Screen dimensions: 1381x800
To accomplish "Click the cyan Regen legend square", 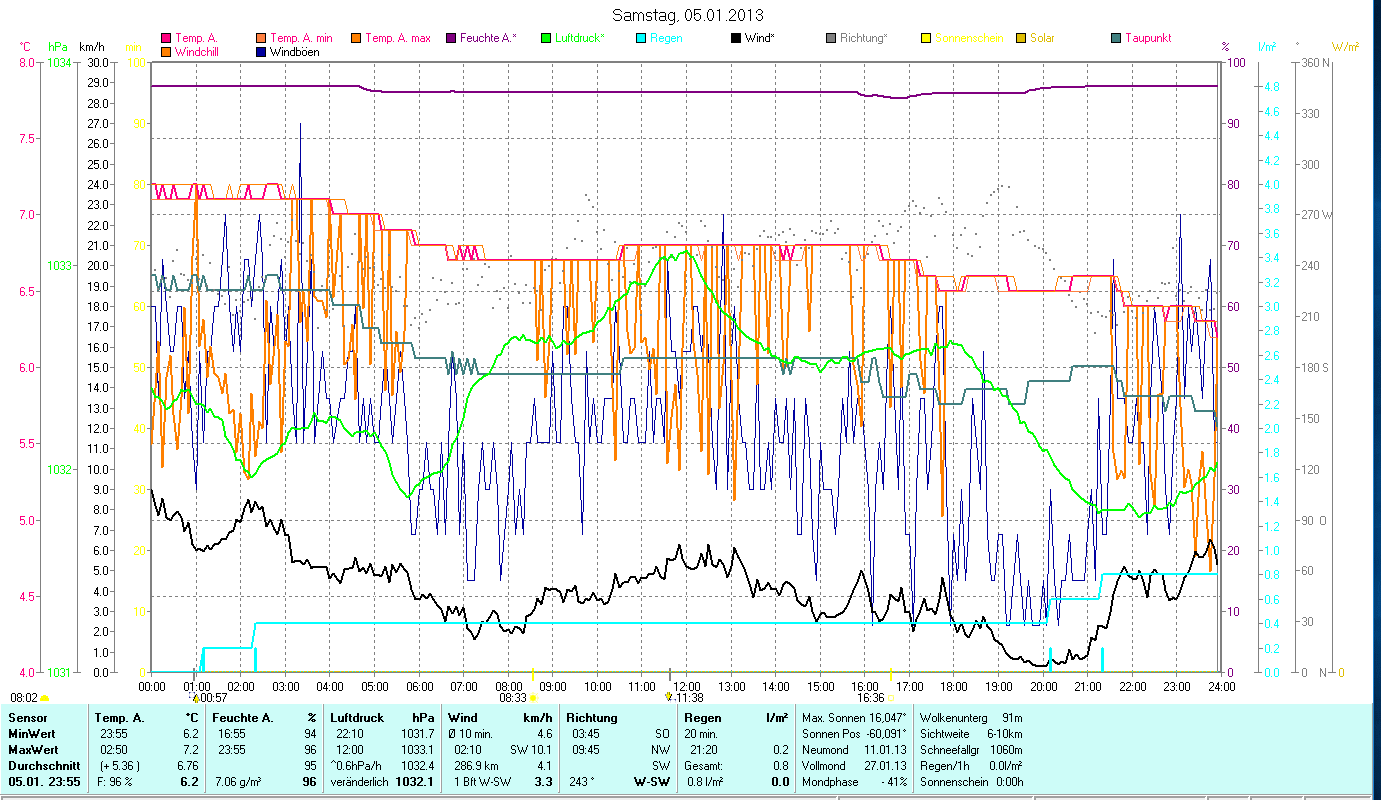I will [641, 39].
